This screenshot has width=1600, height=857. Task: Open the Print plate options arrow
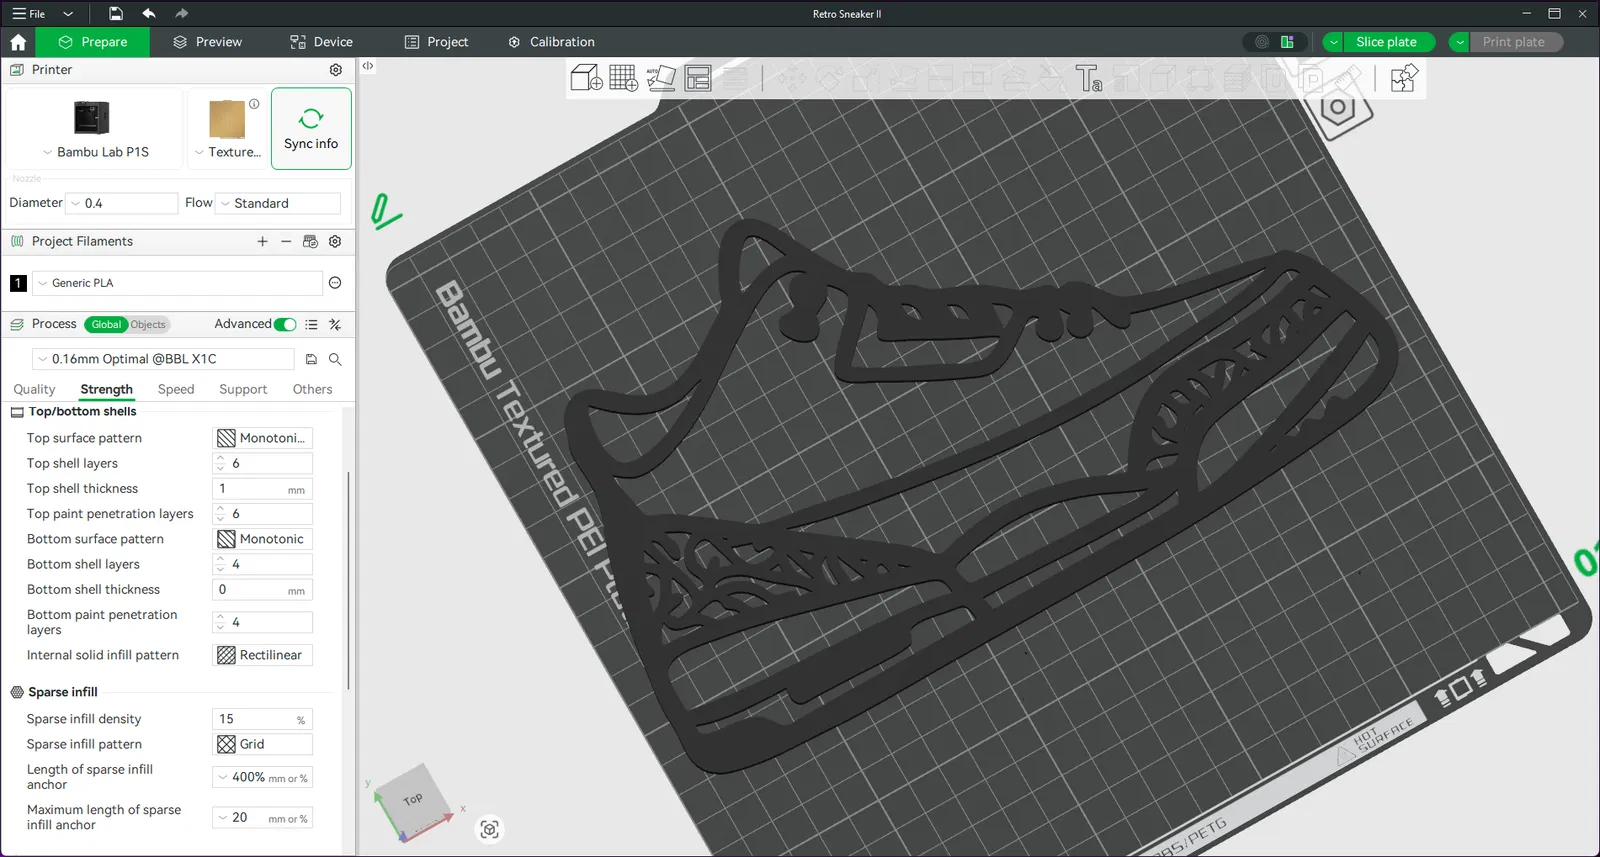[1460, 42]
